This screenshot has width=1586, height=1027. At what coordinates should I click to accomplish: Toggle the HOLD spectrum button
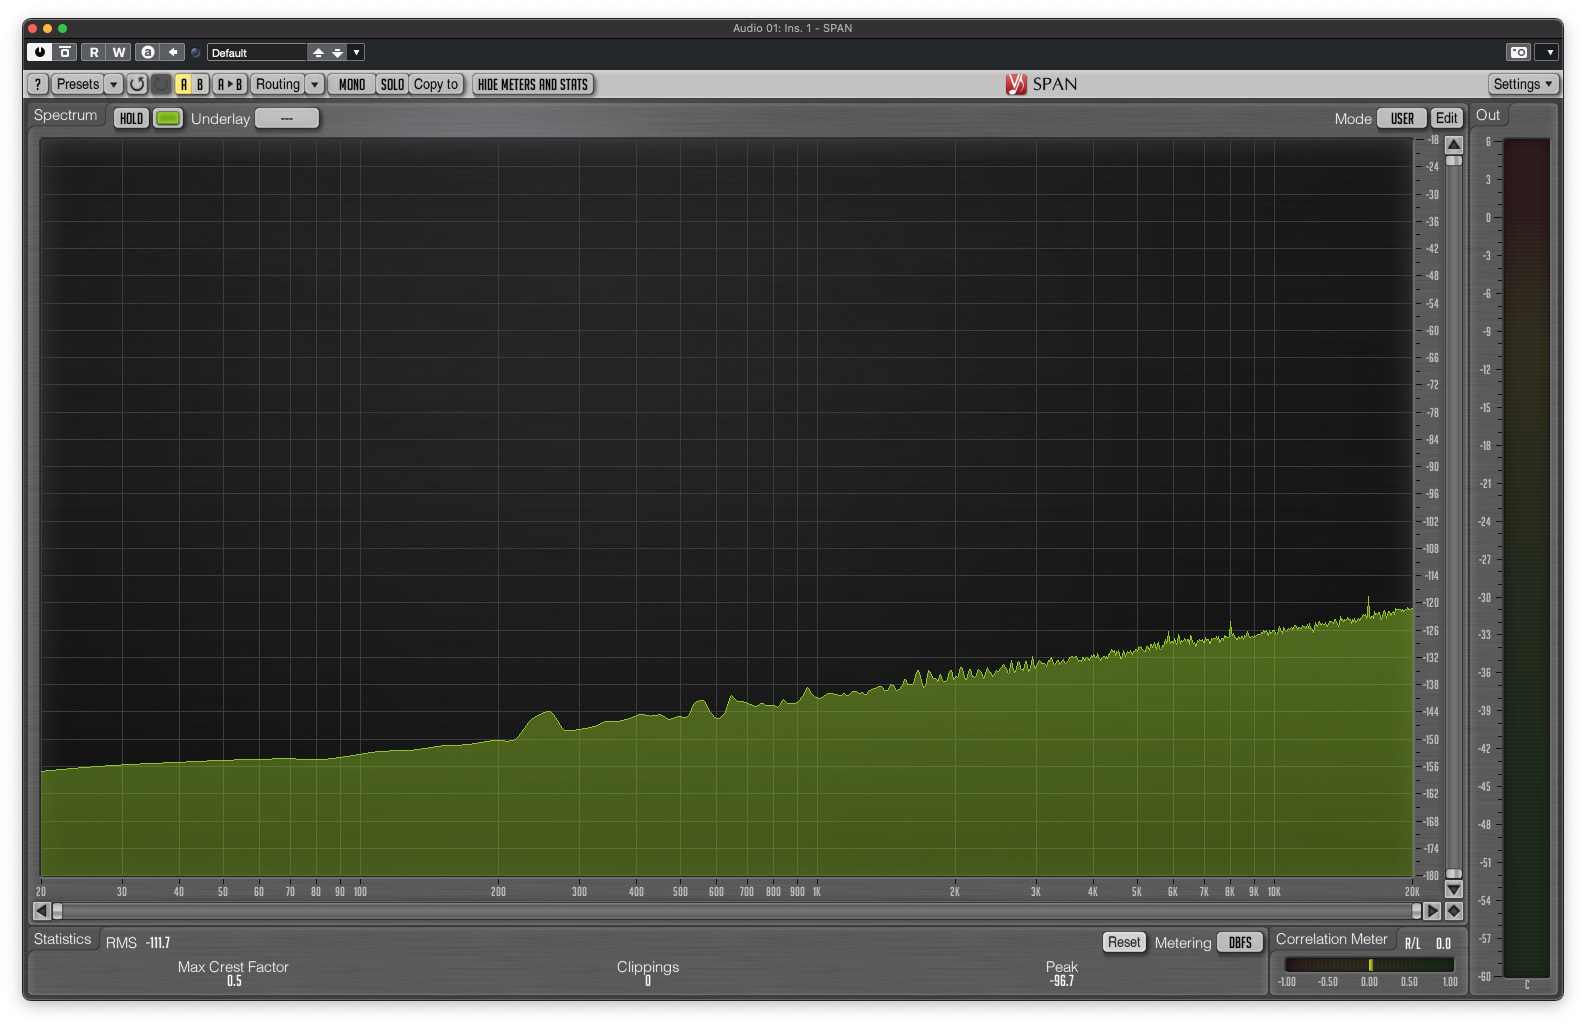(x=131, y=118)
